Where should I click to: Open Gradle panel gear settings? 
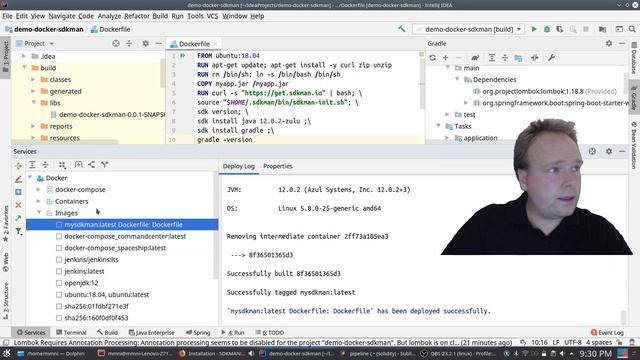coord(609,43)
